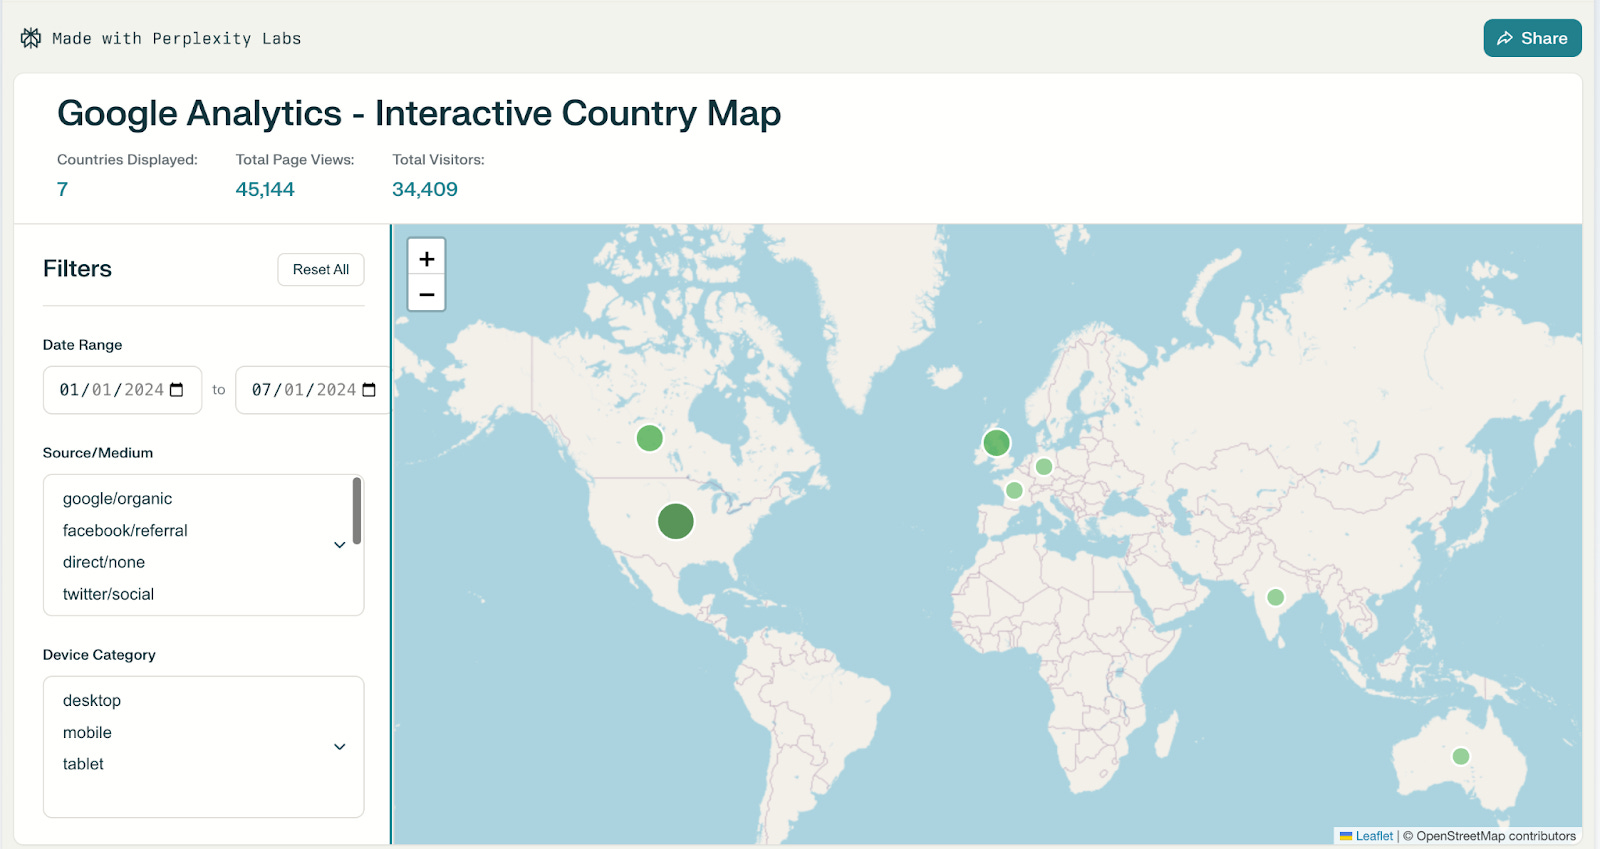Click the map zoom out minus button
The height and width of the screenshot is (849, 1600).
point(427,293)
